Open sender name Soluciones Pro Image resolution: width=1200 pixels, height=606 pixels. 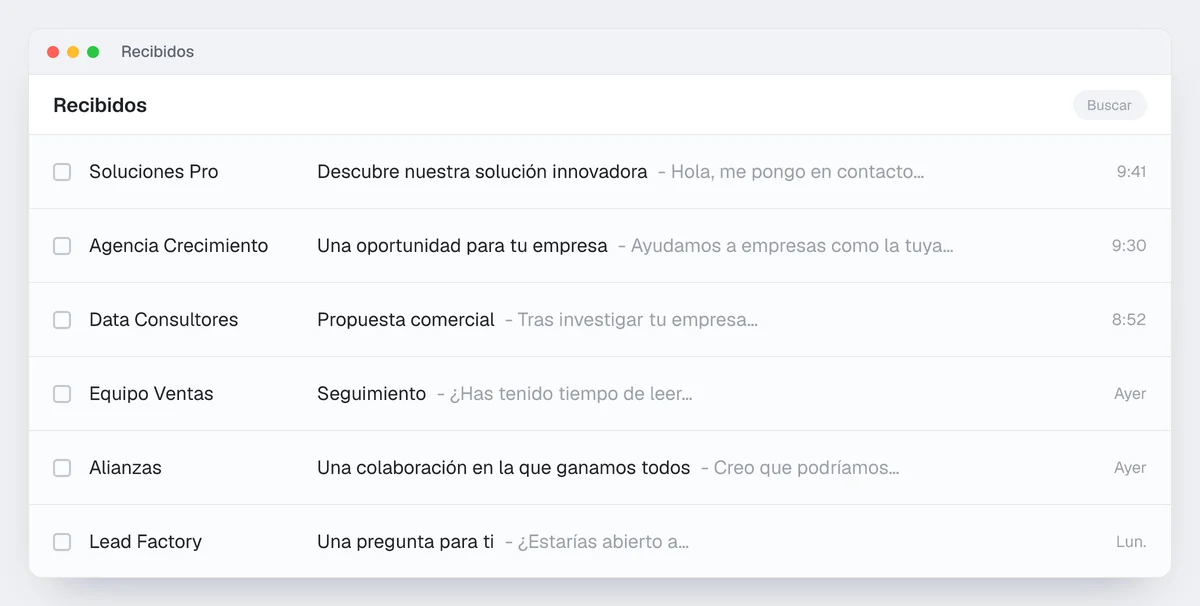tap(154, 172)
